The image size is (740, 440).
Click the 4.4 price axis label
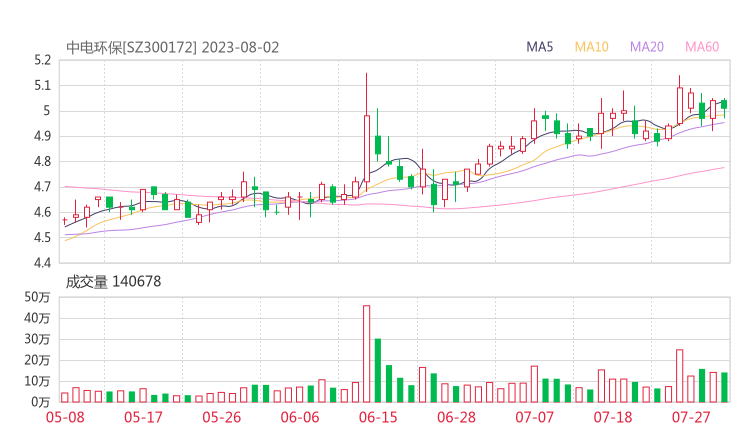tap(42, 263)
